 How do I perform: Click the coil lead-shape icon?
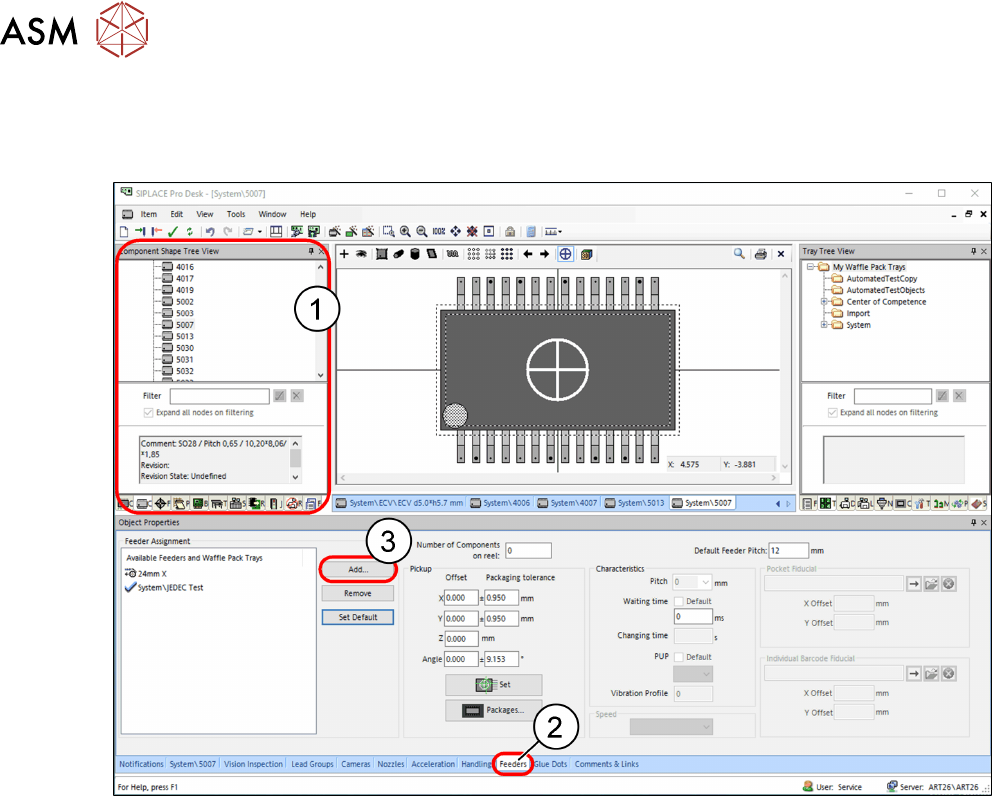[x=452, y=254]
